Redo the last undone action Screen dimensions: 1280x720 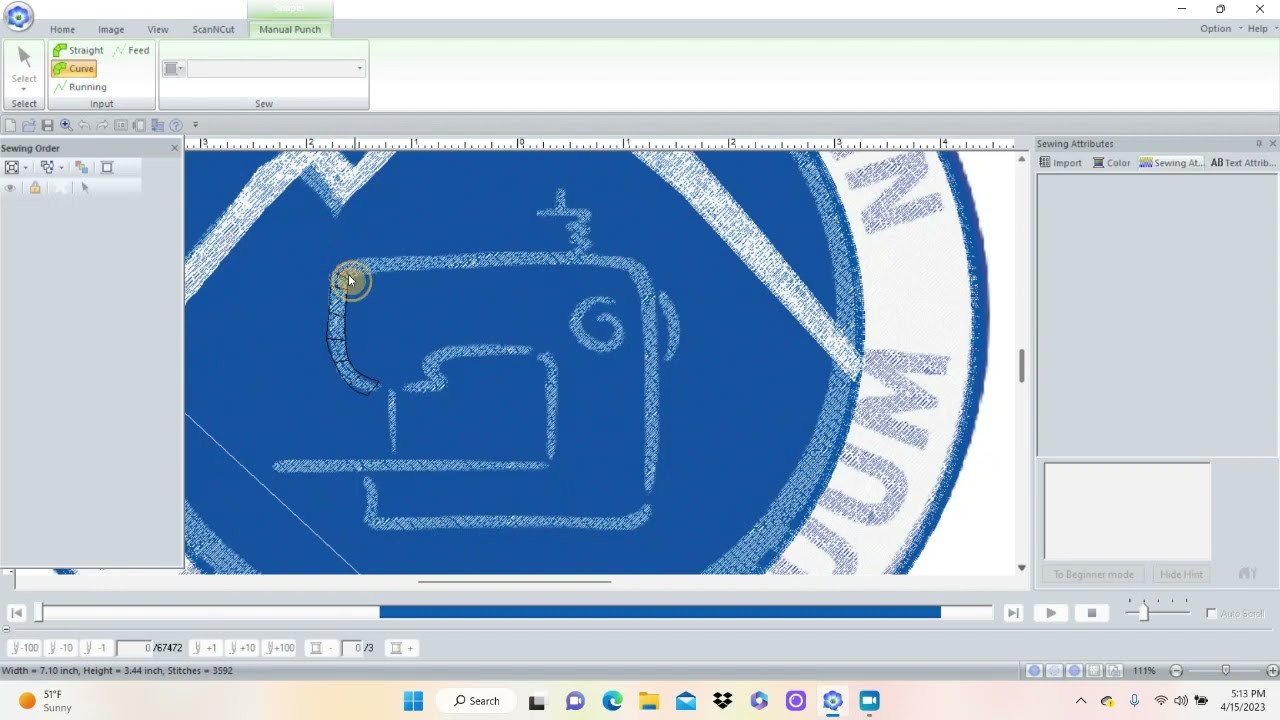(102, 125)
